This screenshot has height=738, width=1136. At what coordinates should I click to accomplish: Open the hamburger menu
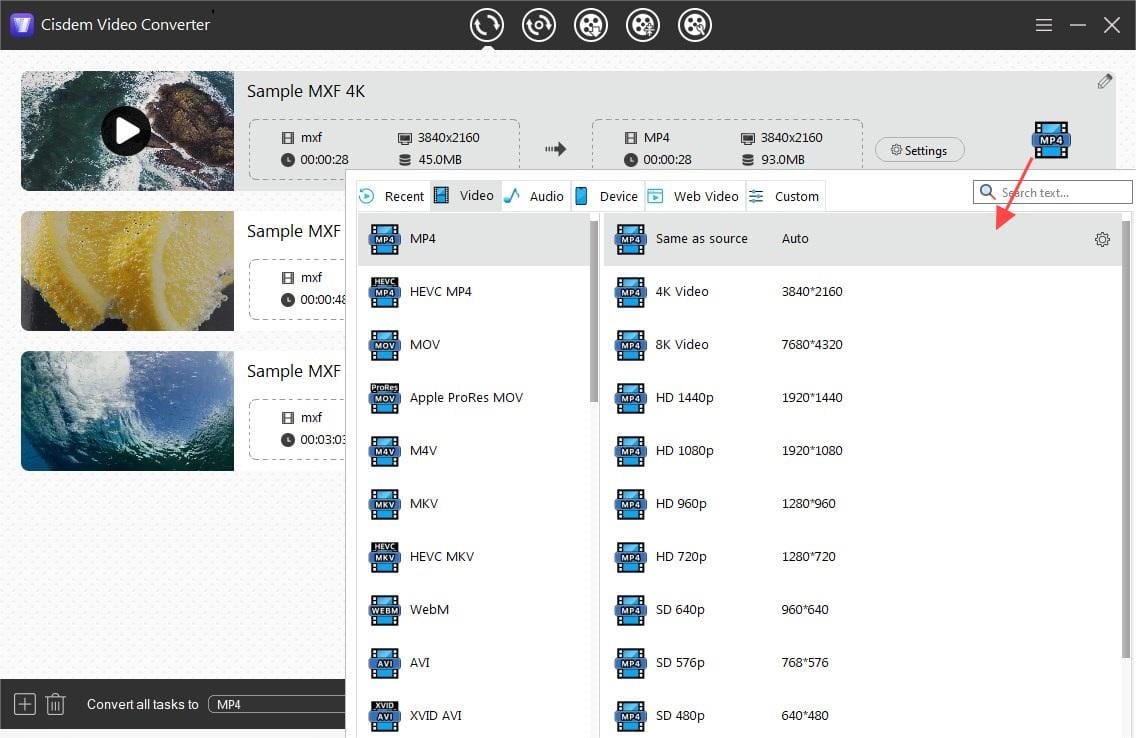click(1043, 24)
